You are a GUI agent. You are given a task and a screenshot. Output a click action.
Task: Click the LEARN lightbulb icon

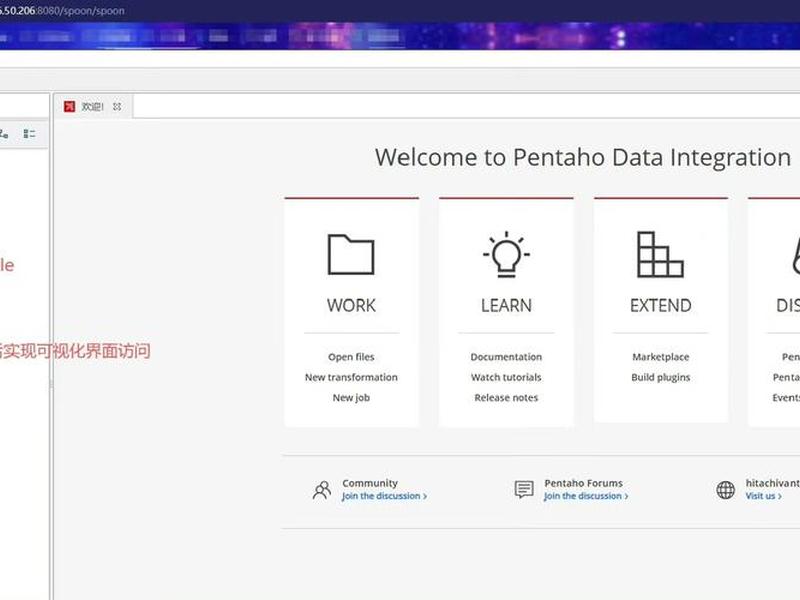506,254
